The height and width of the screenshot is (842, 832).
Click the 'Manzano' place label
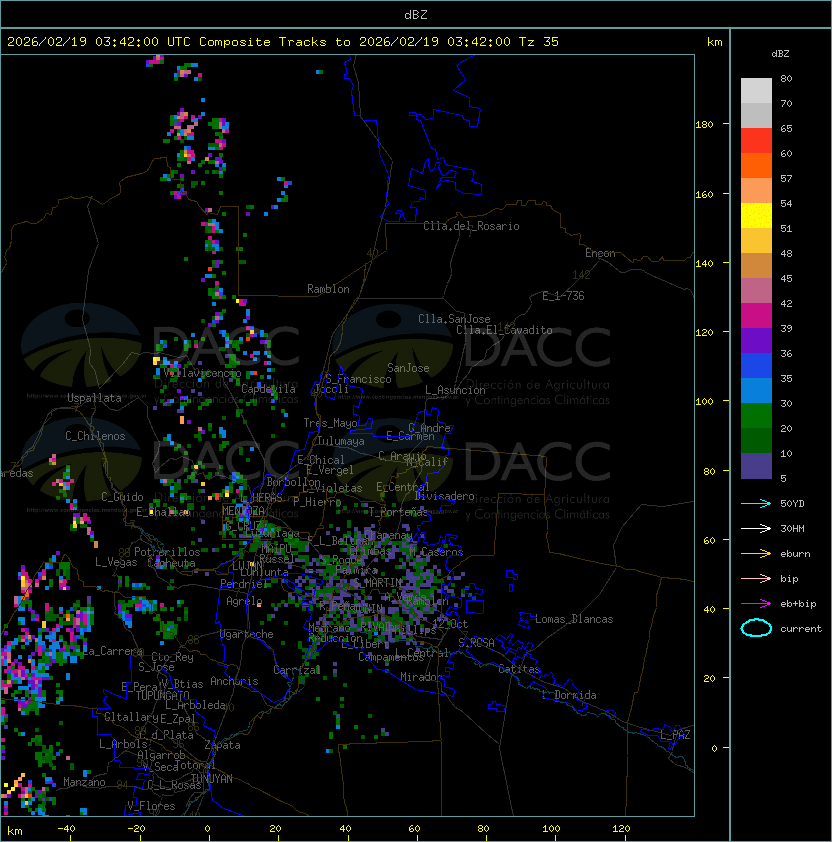(x=84, y=782)
